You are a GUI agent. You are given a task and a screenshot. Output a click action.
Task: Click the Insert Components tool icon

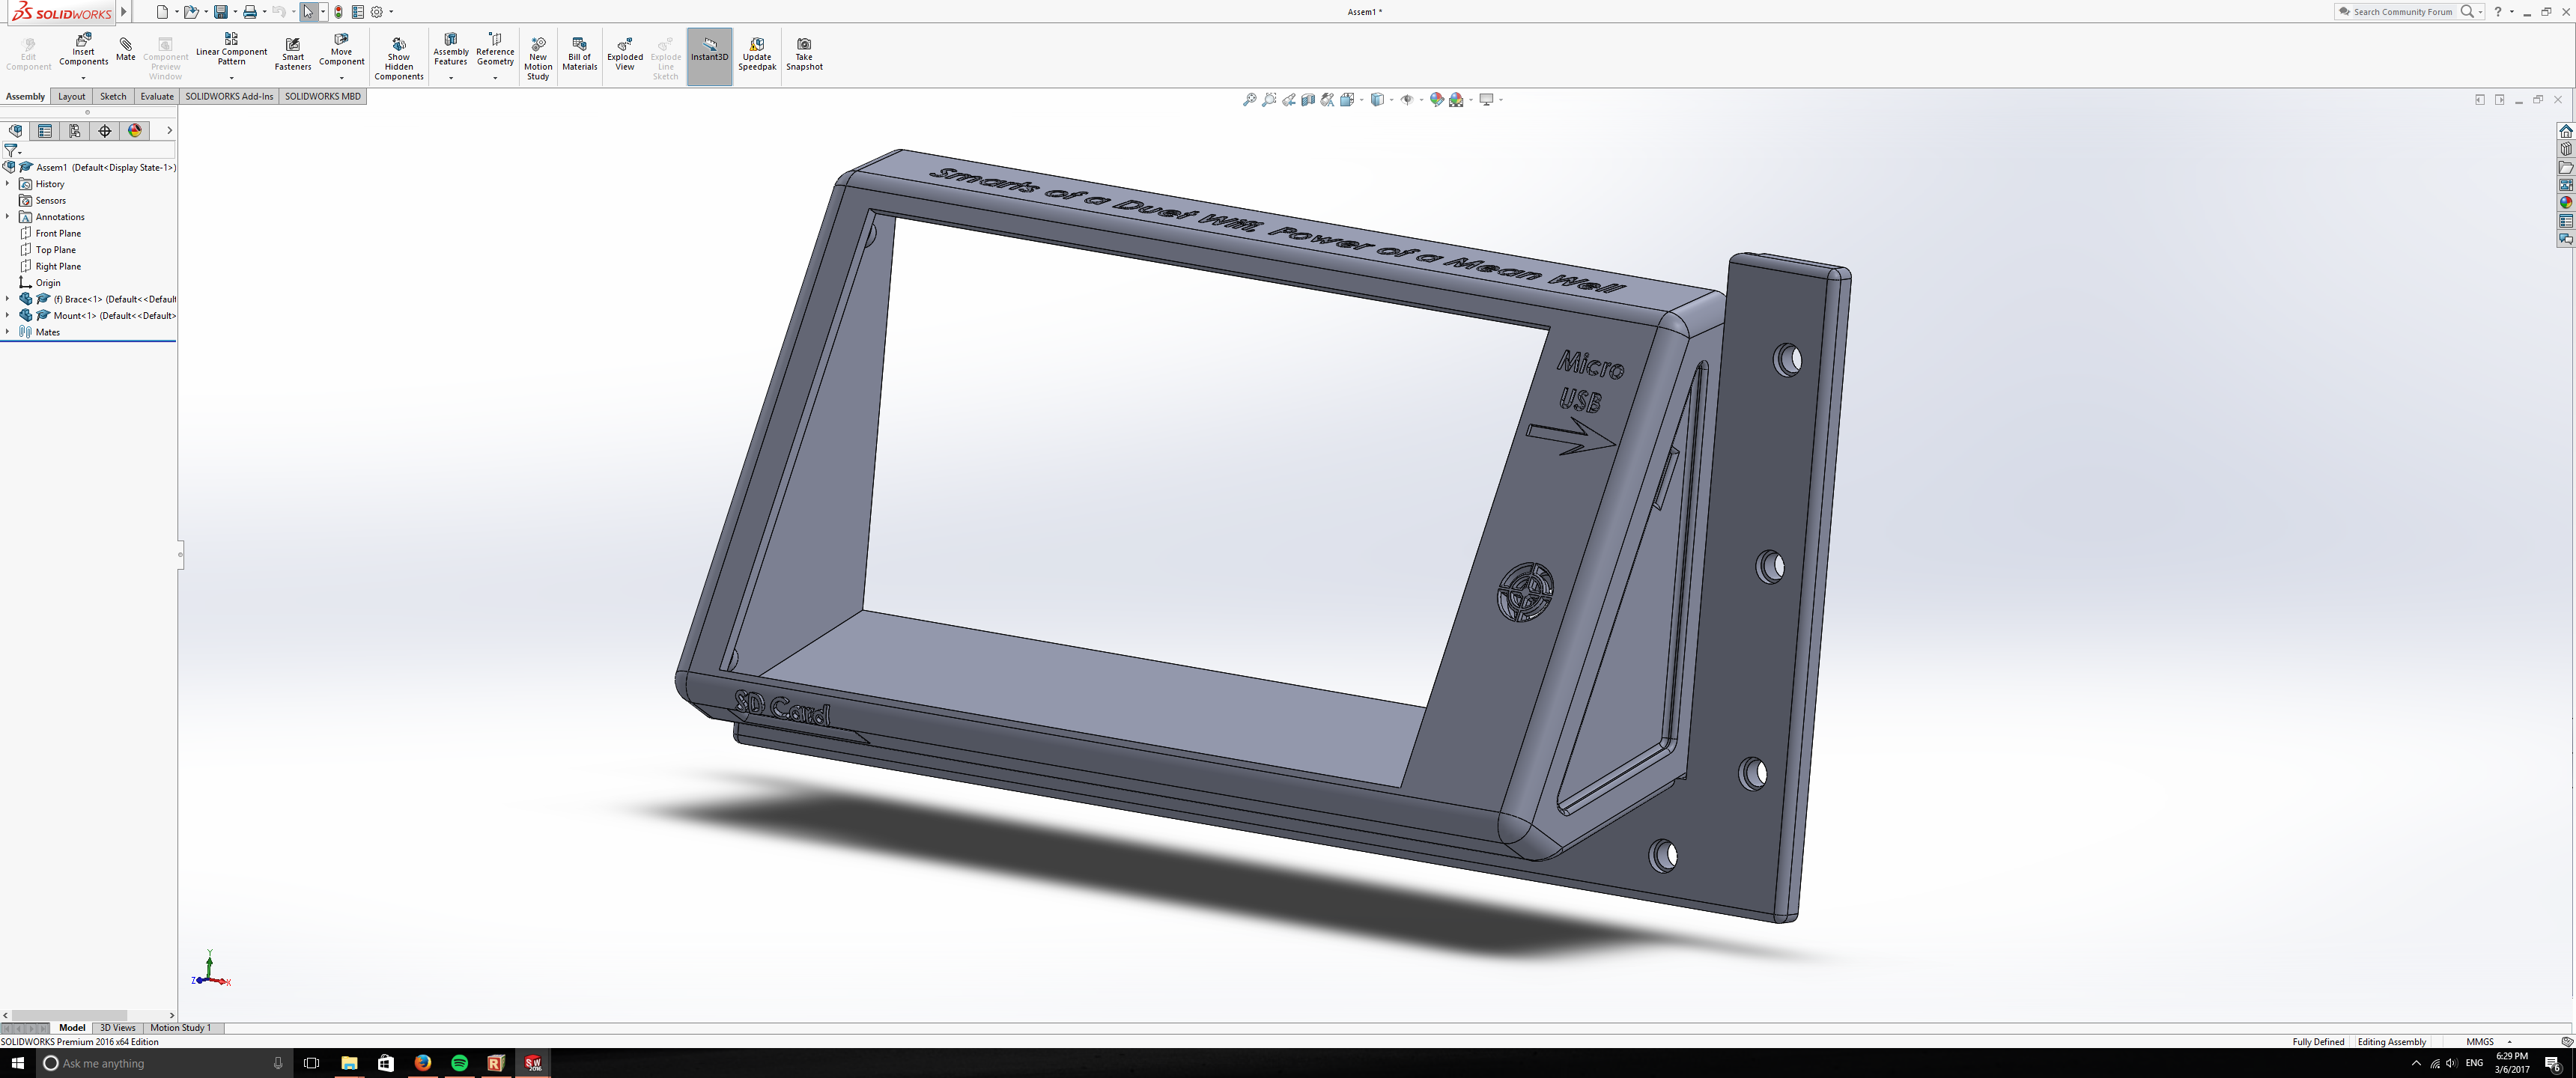(x=83, y=39)
